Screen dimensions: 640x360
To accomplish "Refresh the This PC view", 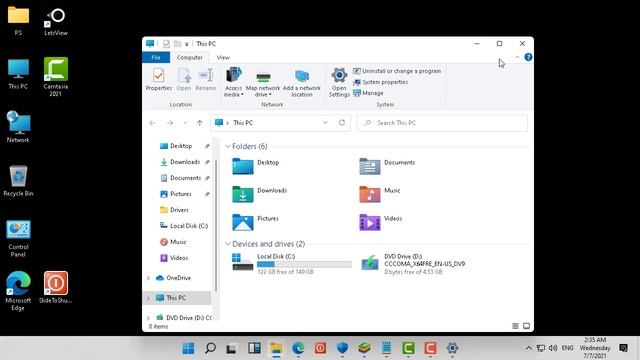I will click(x=342, y=123).
